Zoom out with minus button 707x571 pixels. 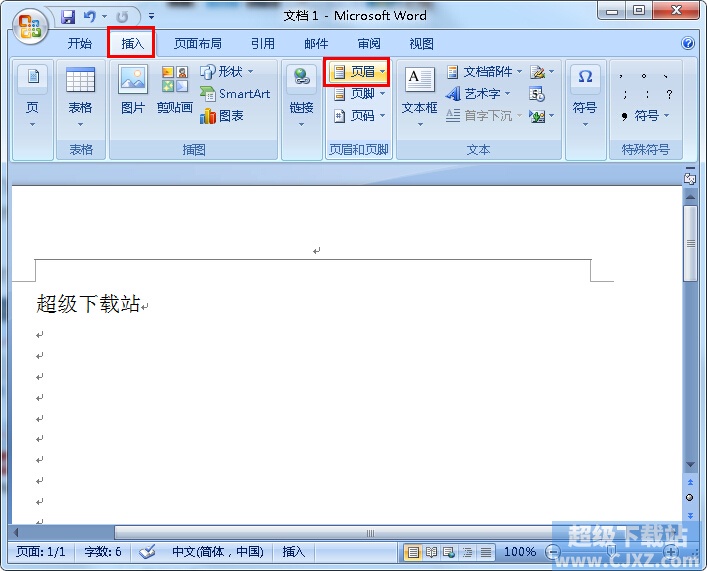point(553,552)
